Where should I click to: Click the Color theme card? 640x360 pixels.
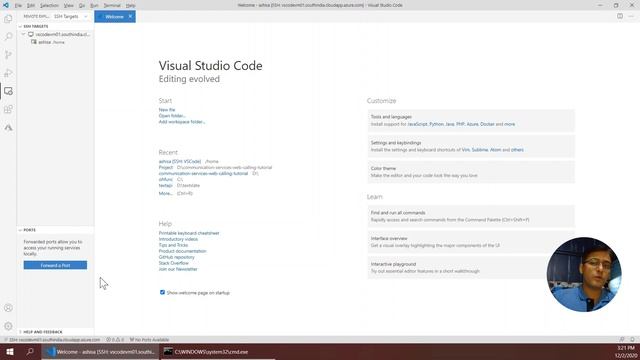pyautogui.click(x=471, y=172)
